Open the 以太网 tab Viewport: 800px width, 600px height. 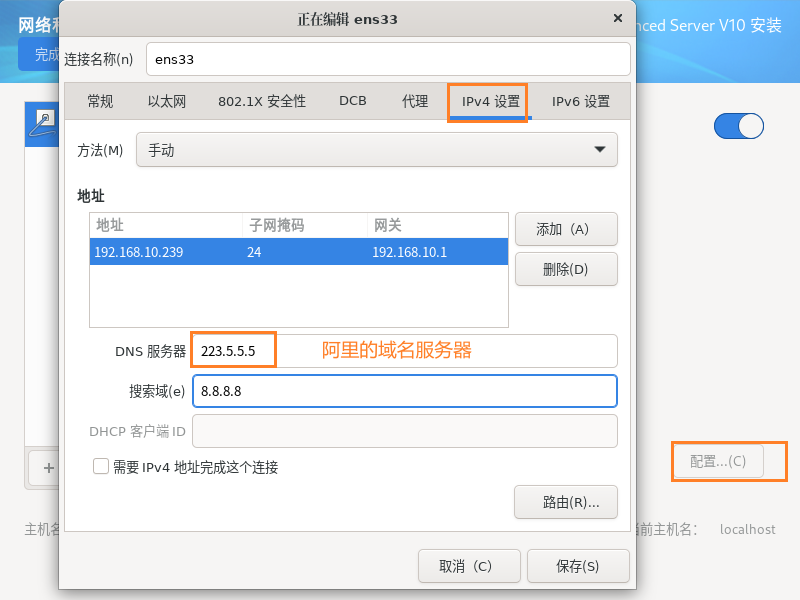(x=167, y=101)
